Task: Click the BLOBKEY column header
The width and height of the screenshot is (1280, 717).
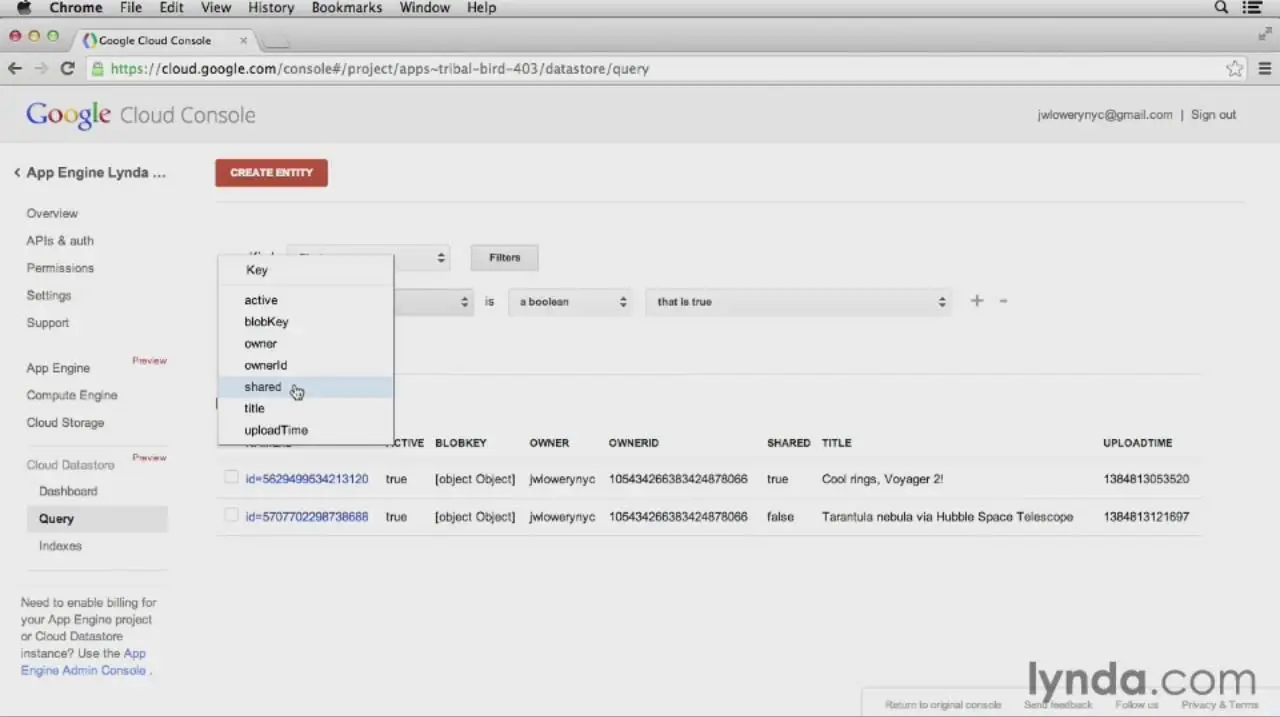Action: coord(461,443)
